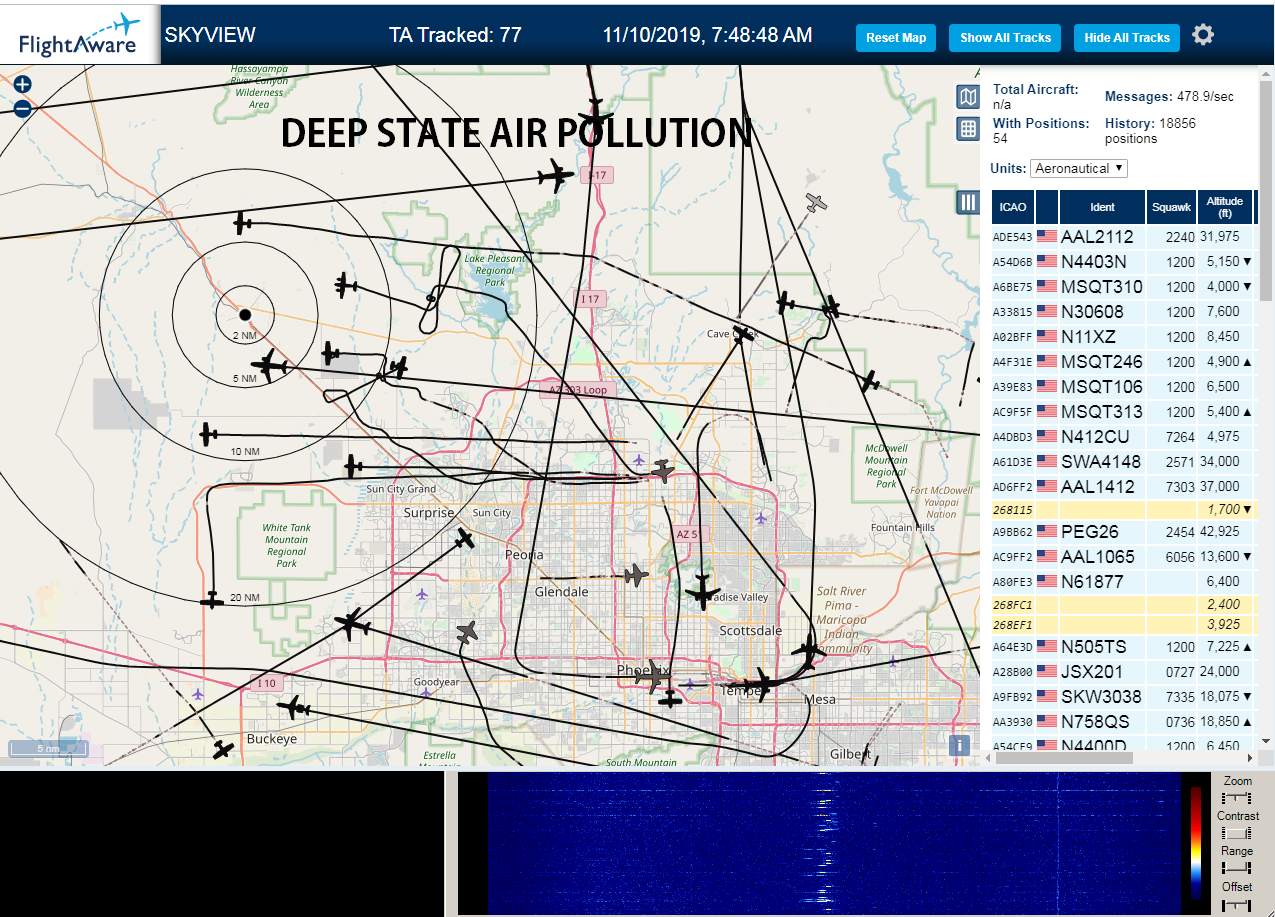Image resolution: width=1275 pixels, height=917 pixels.
Task: Click the receiver site dot at range rings center
Action: click(x=245, y=315)
